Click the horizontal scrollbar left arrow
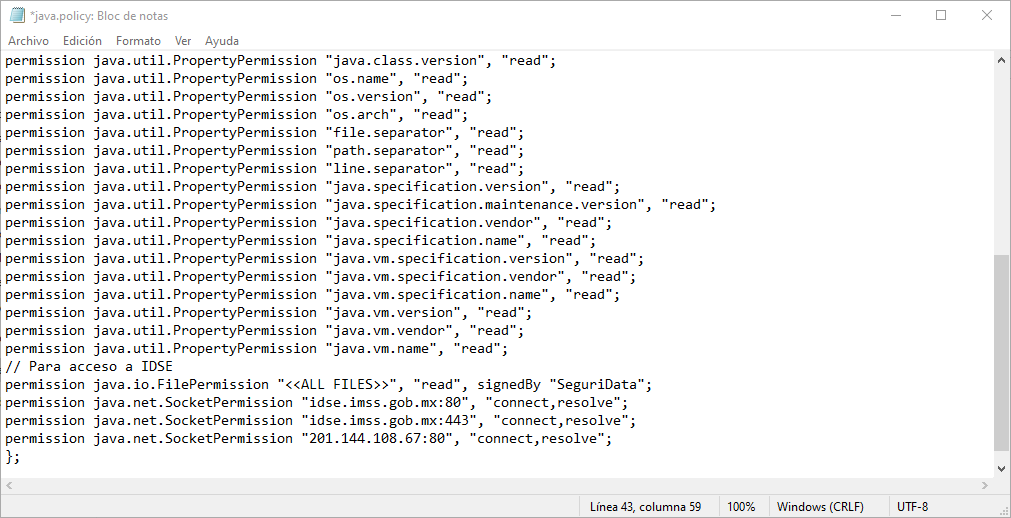This screenshot has width=1011, height=518. (9, 485)
